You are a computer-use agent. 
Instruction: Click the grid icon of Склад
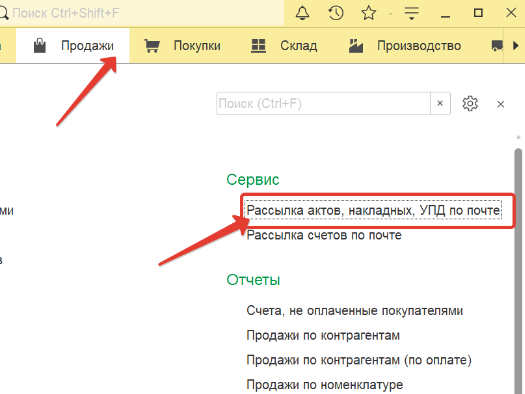pos(258,46)
